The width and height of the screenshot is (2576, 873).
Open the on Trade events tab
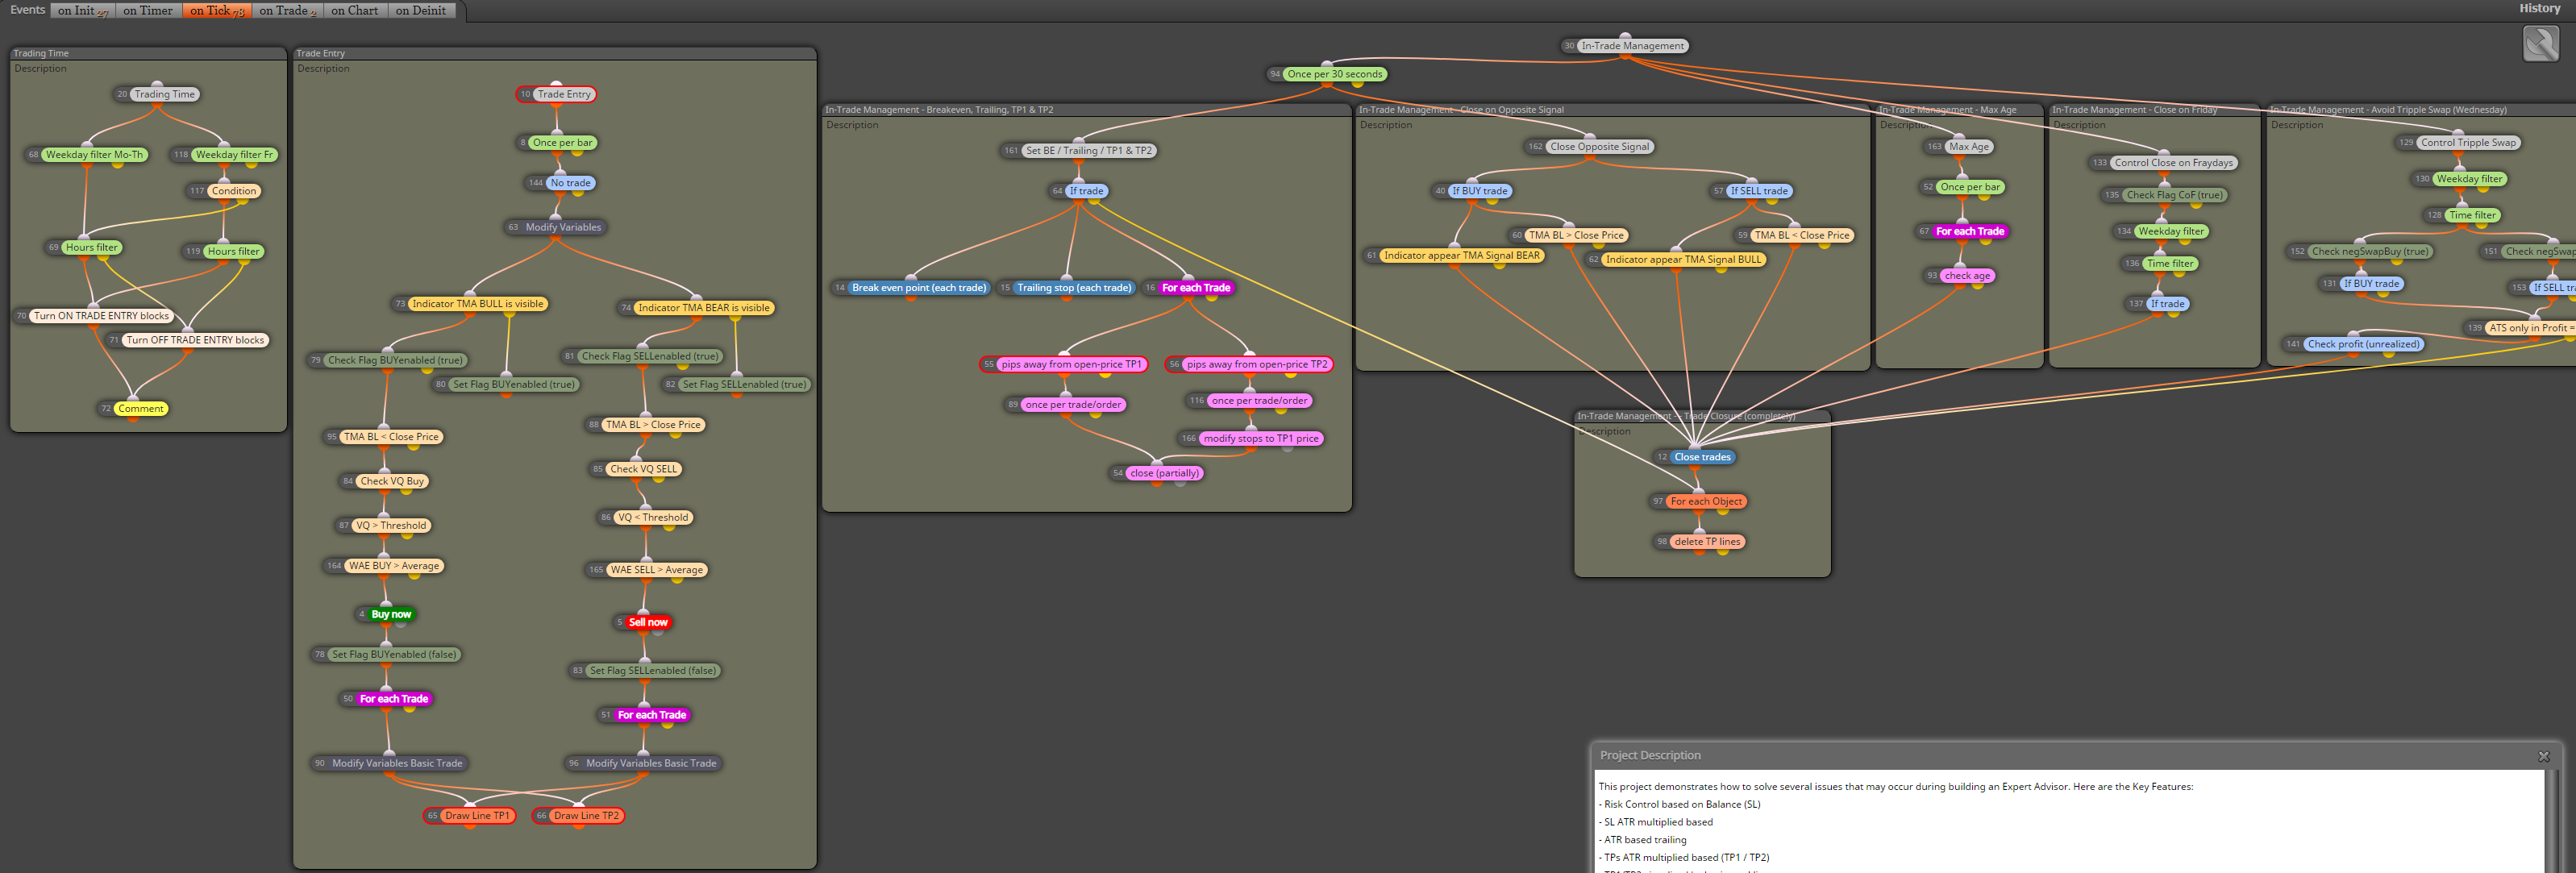pos(287,11)
